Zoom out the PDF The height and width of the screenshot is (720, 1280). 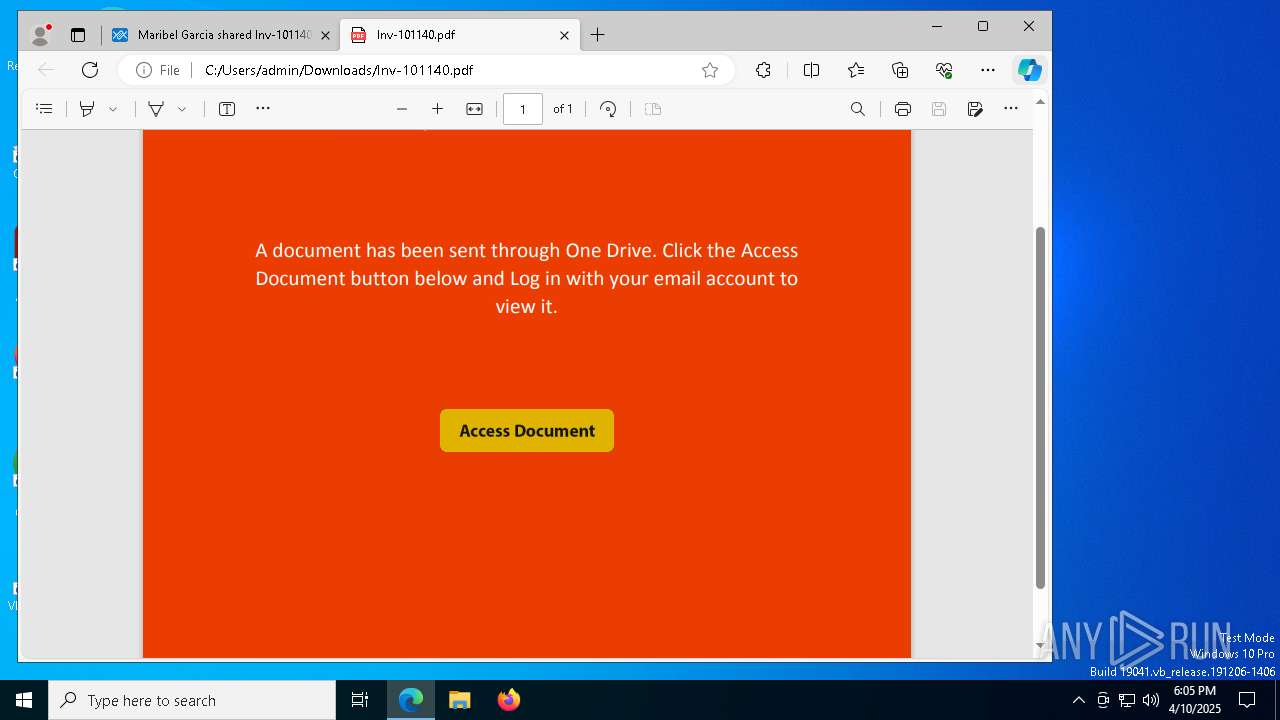[x=402, y=109]
